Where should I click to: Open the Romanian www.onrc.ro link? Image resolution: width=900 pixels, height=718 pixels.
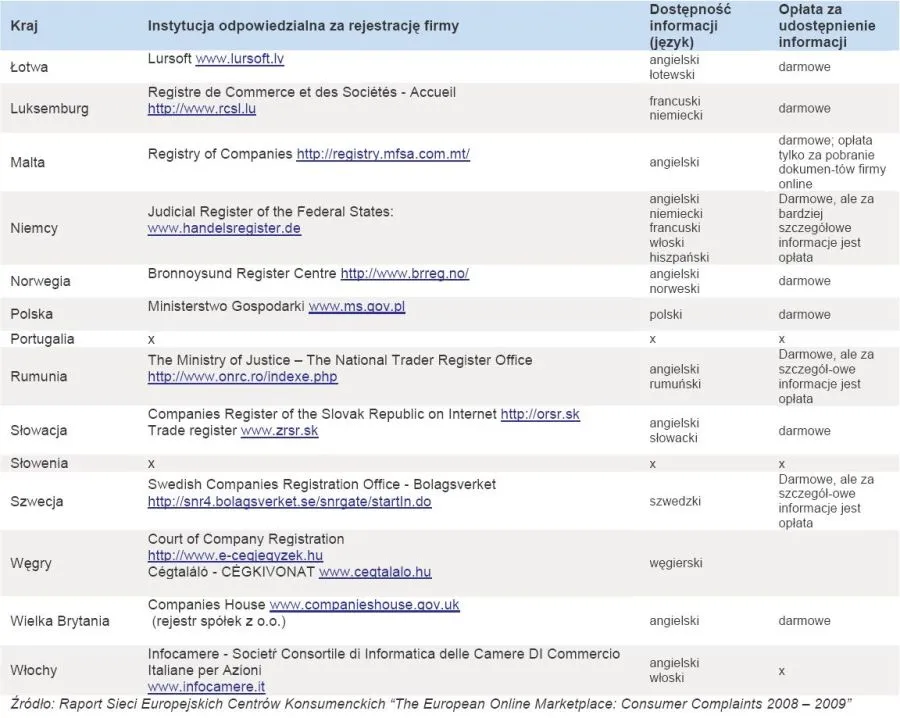pyautogui.click(x=242, y=377)
